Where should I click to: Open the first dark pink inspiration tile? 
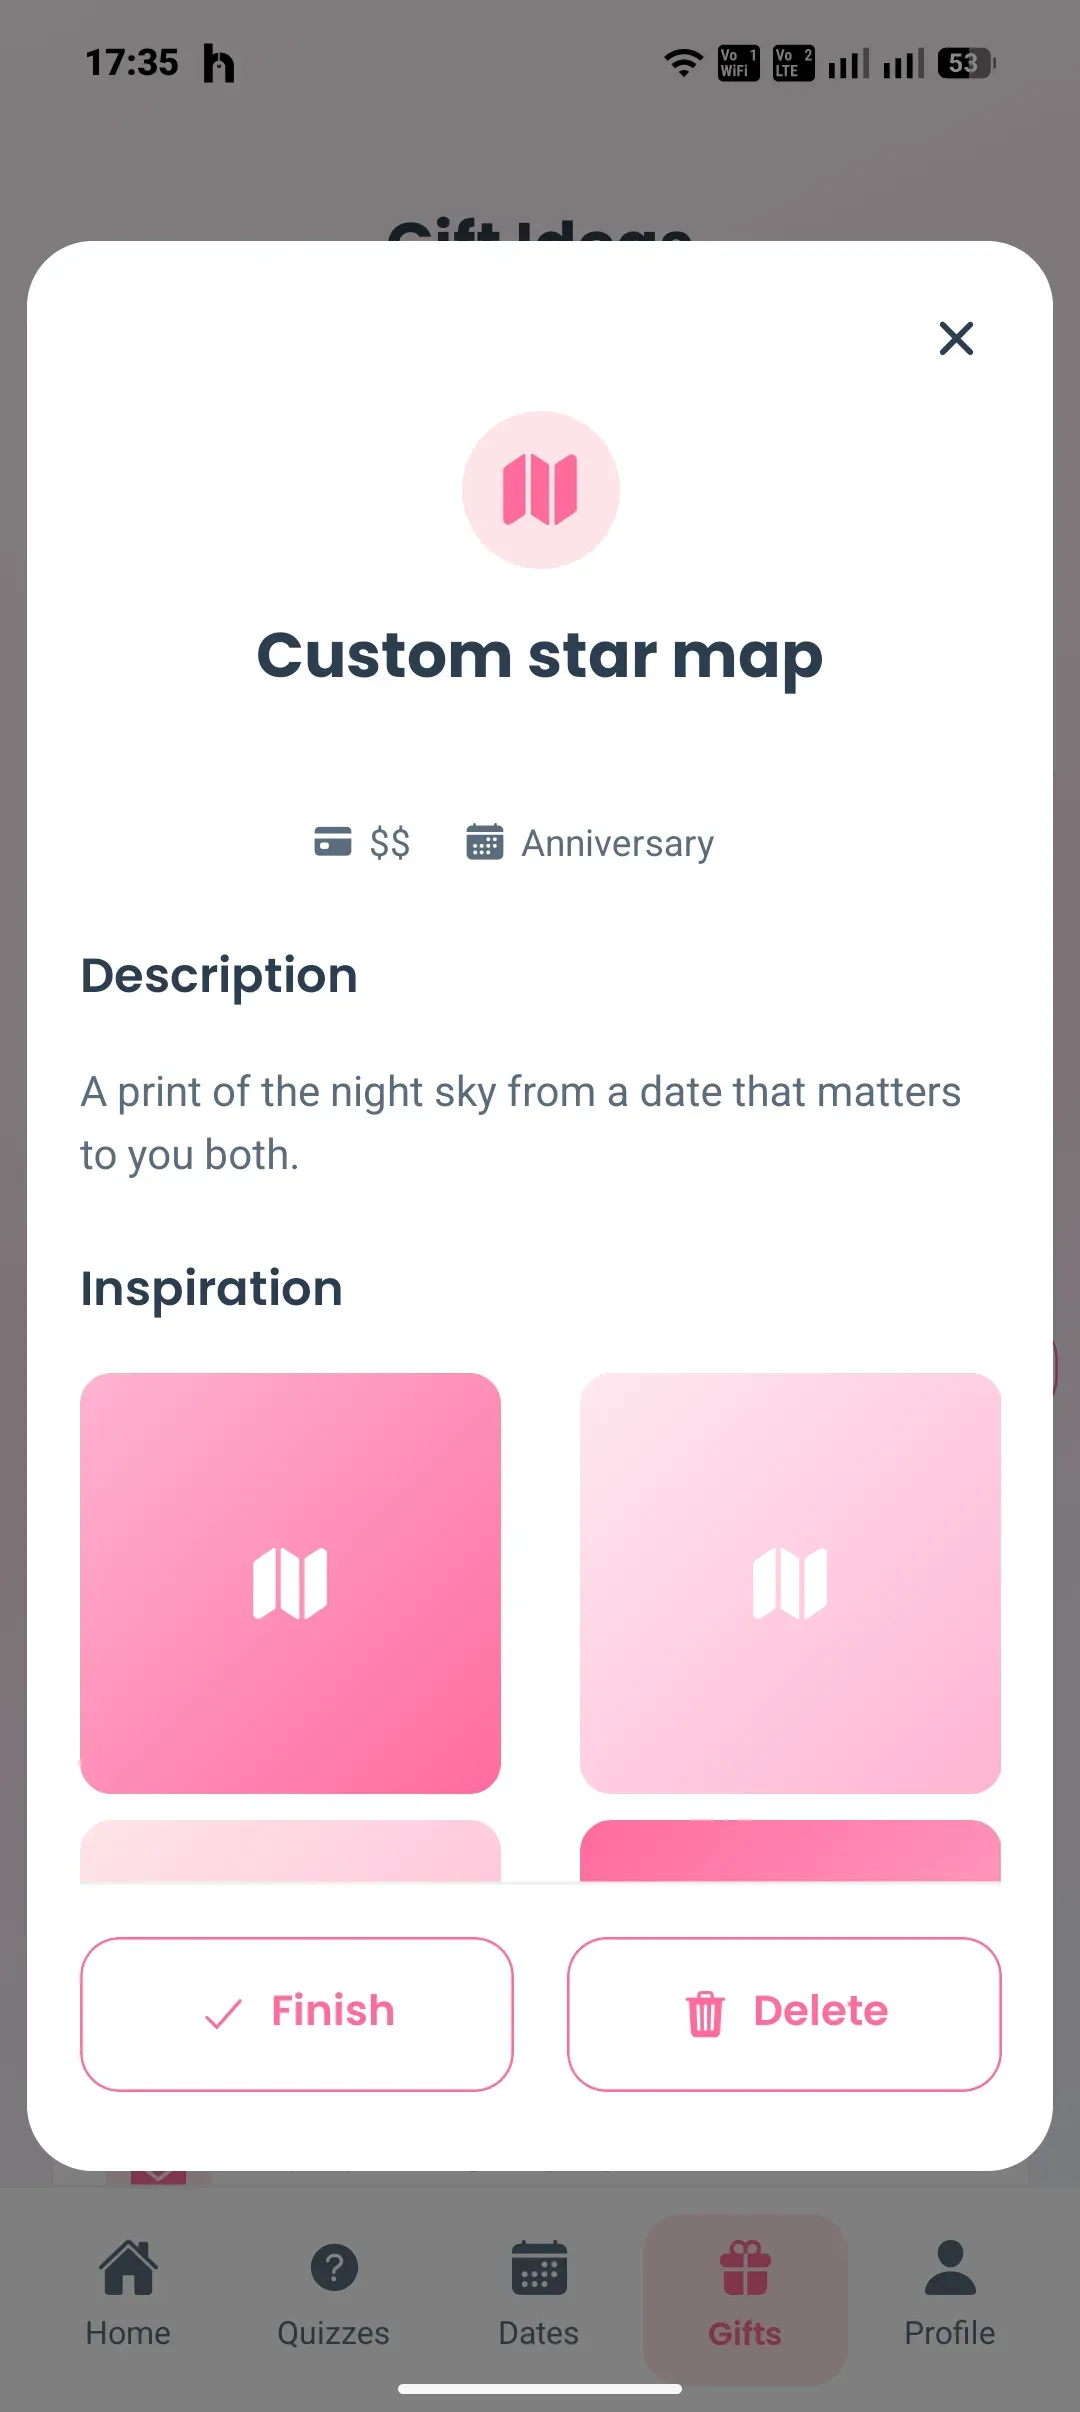(290, 1583)
